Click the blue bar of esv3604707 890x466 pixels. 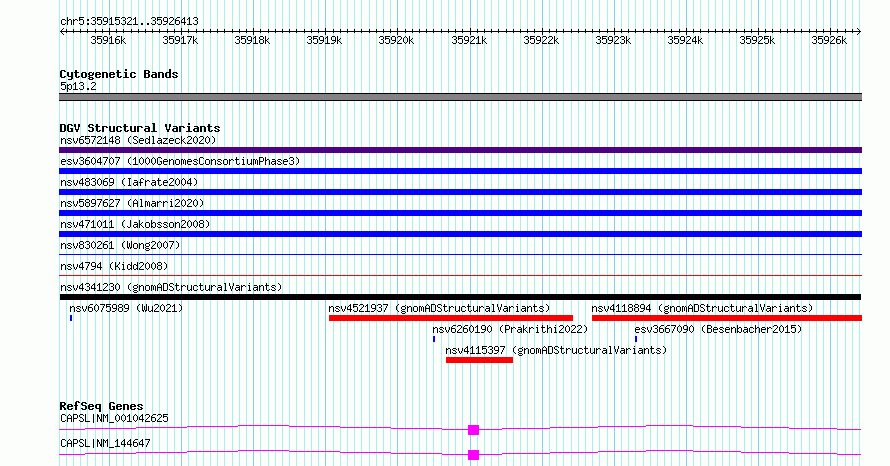(460, 171)
